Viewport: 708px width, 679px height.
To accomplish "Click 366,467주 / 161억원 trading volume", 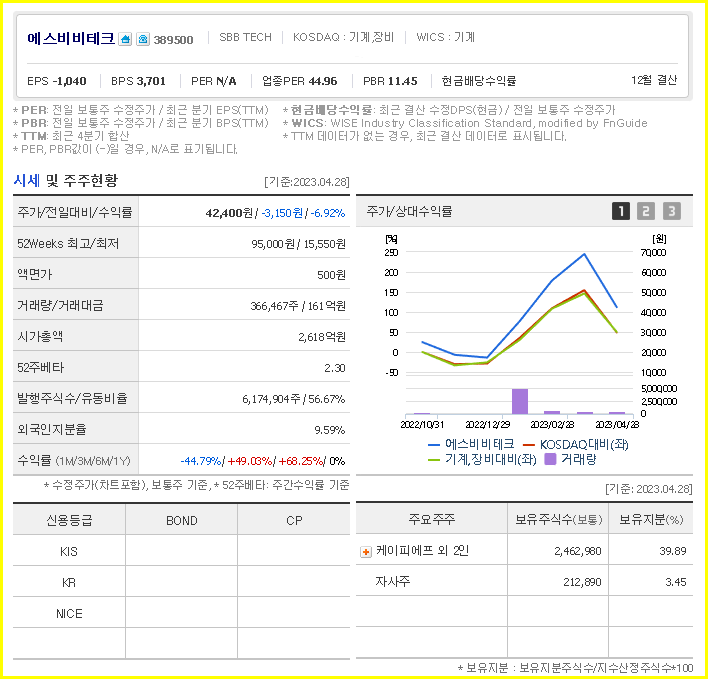I will pyautogui.click(x=298, y=306).
